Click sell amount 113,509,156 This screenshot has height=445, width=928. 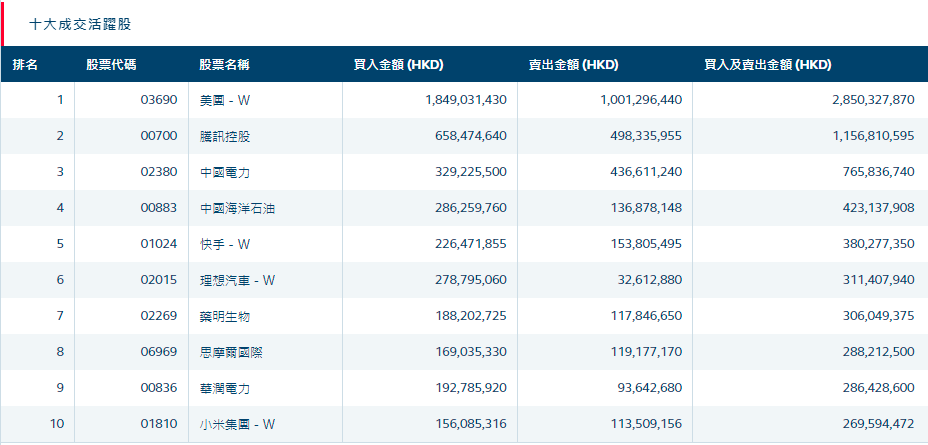(x=646, y=424)
